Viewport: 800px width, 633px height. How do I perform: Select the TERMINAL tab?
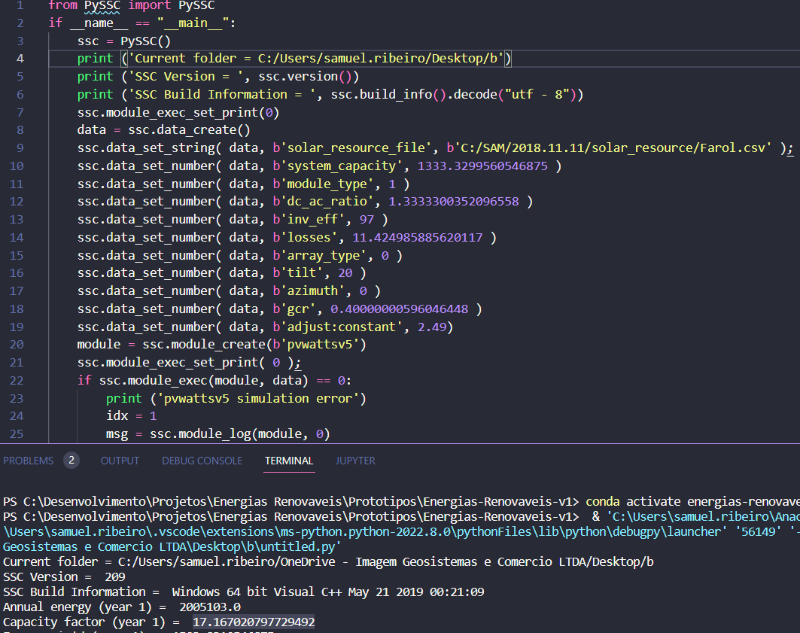point(289,461)
